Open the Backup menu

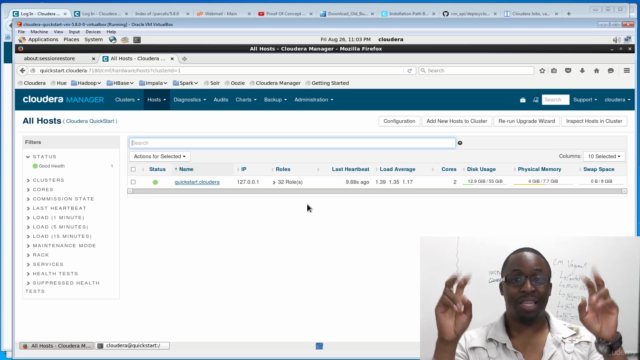tap(275, 100)
